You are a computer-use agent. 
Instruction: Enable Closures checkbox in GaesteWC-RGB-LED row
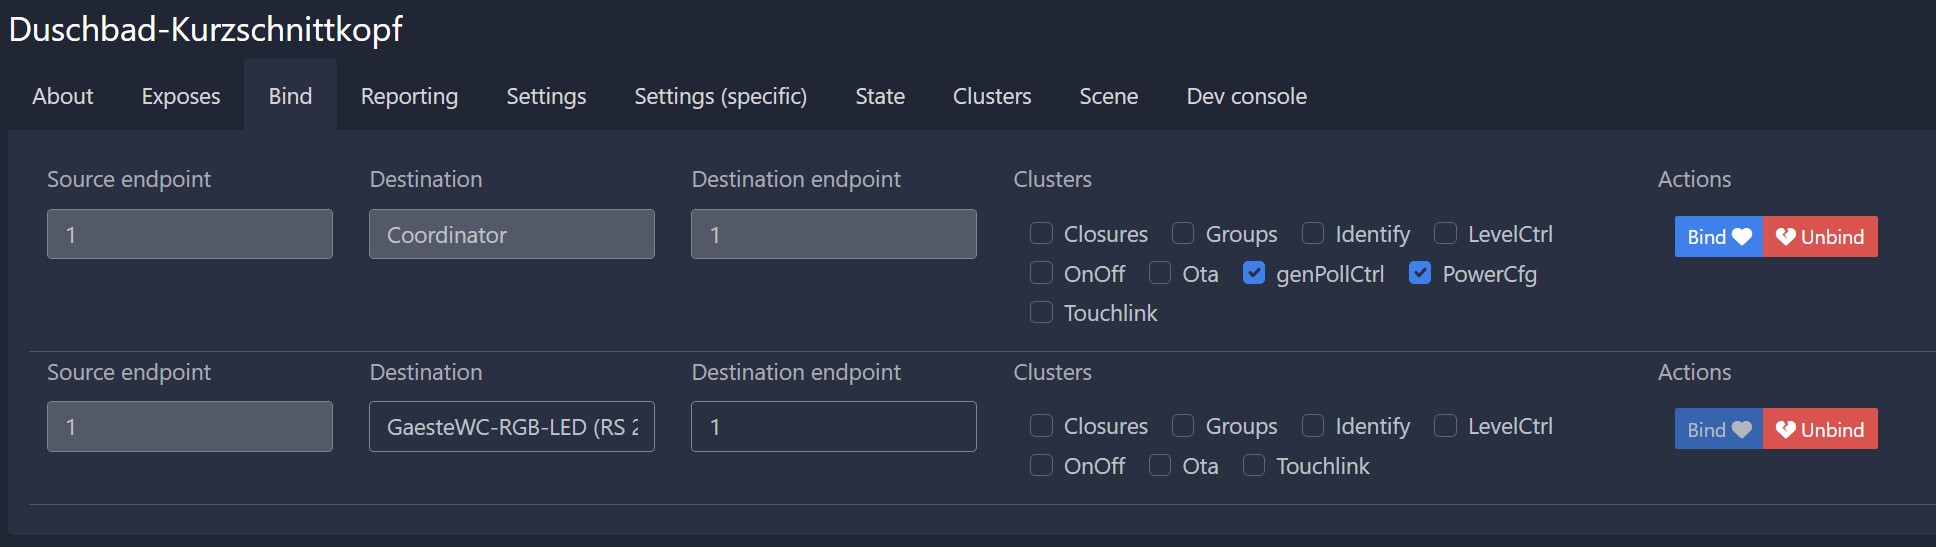pos(1041,426)
